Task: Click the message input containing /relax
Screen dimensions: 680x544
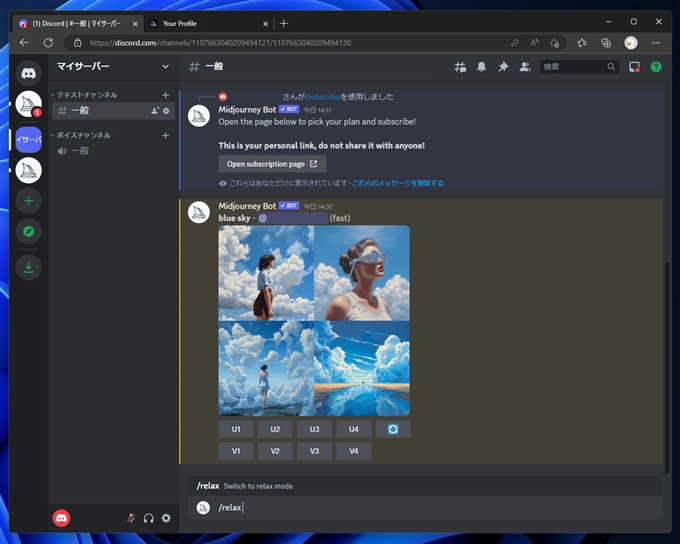Action: pos(425,508)
